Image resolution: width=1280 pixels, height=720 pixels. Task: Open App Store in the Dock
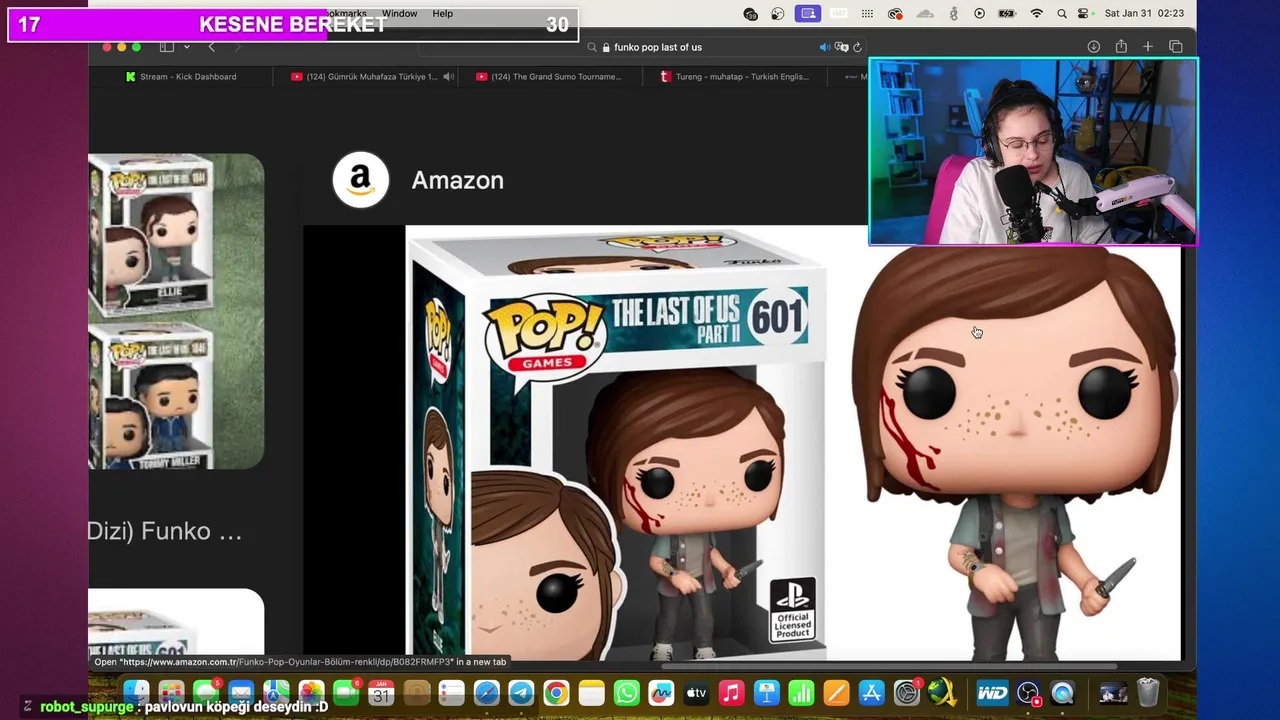[x=871, y=692]
